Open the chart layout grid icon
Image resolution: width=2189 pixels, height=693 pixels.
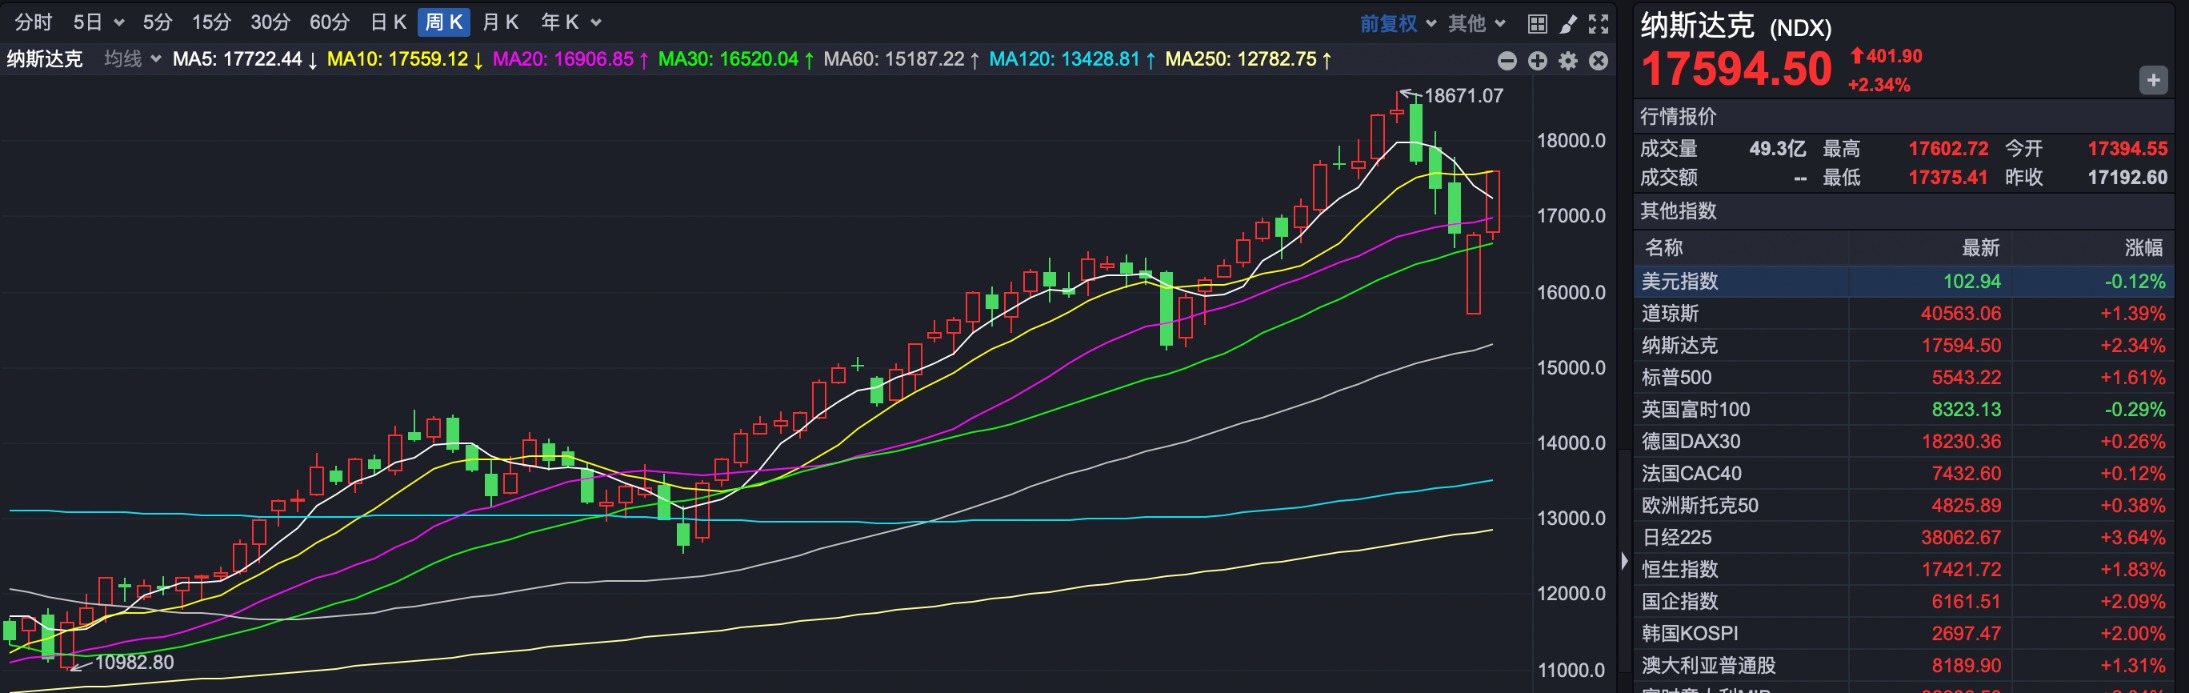click(x=1538, y=23)
